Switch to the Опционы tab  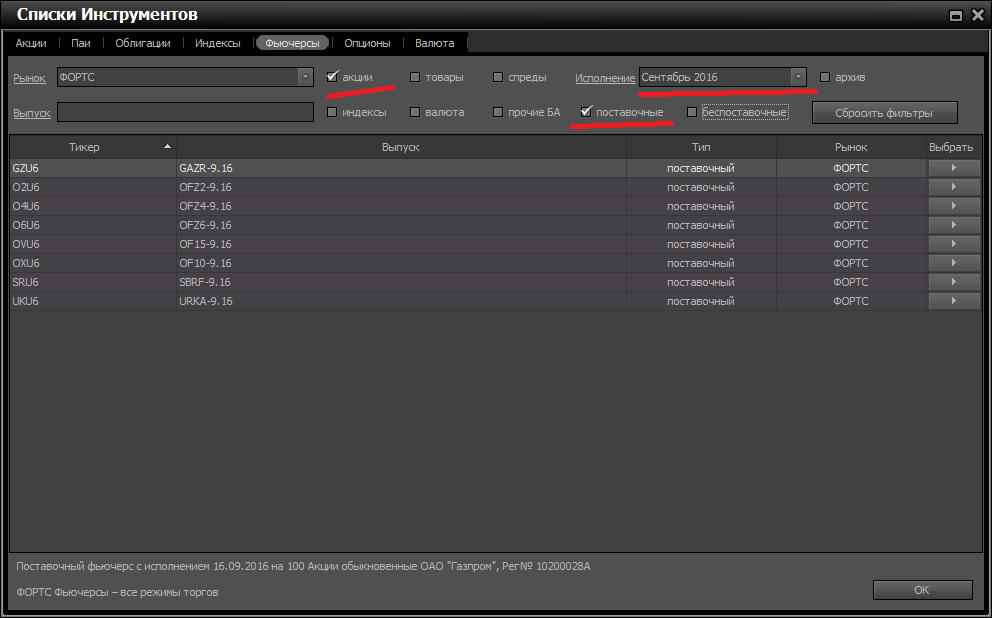(x=367, y=43)
